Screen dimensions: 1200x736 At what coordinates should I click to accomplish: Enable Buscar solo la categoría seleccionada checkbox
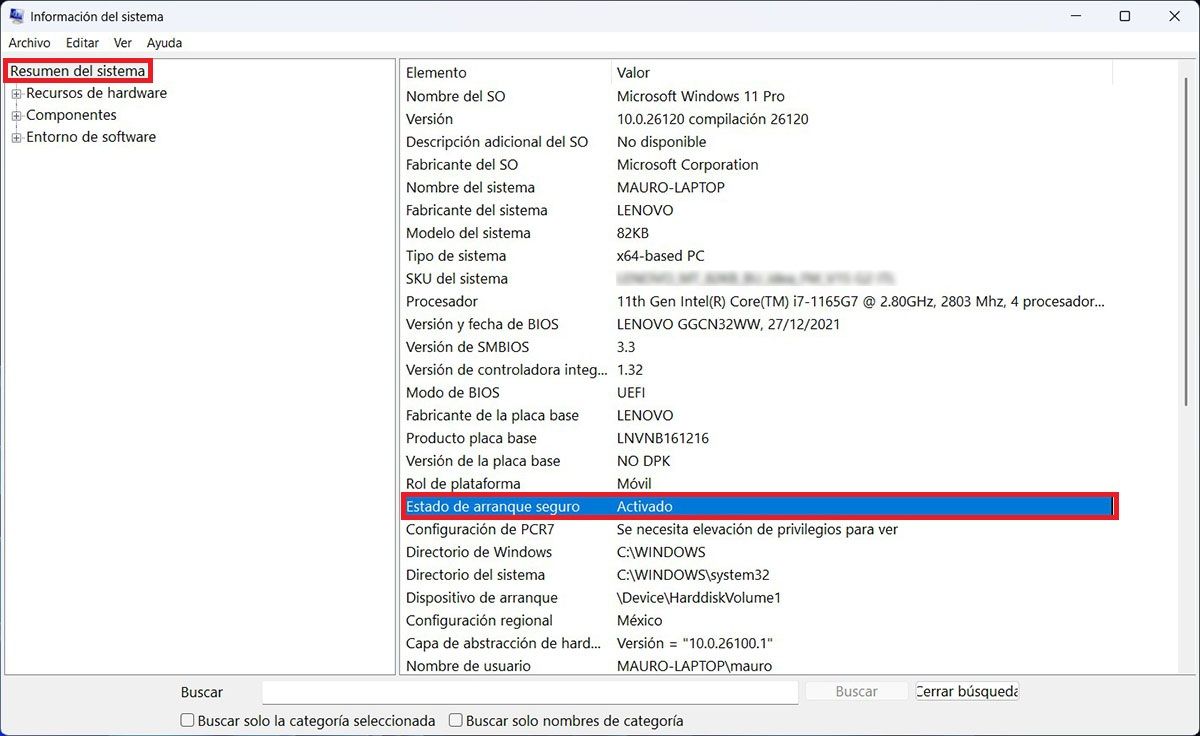tap(187, 720)
